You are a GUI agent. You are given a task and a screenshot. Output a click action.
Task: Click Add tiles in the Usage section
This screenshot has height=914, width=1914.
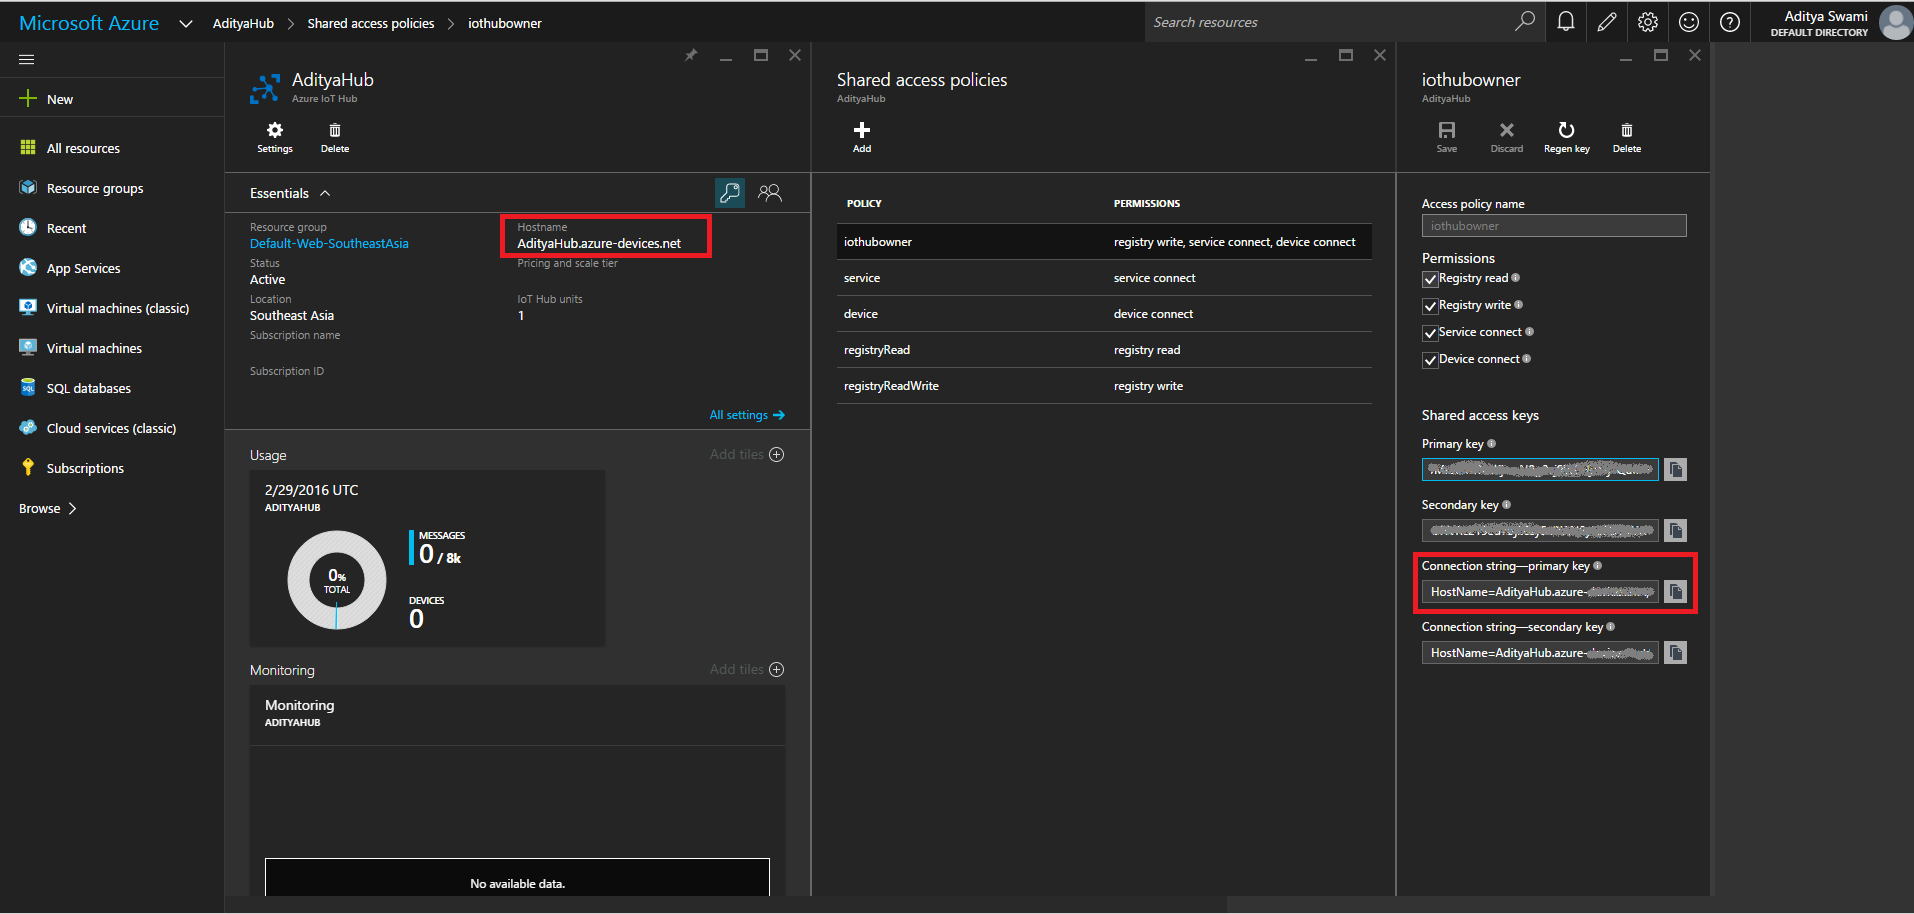tap(747, 454)
